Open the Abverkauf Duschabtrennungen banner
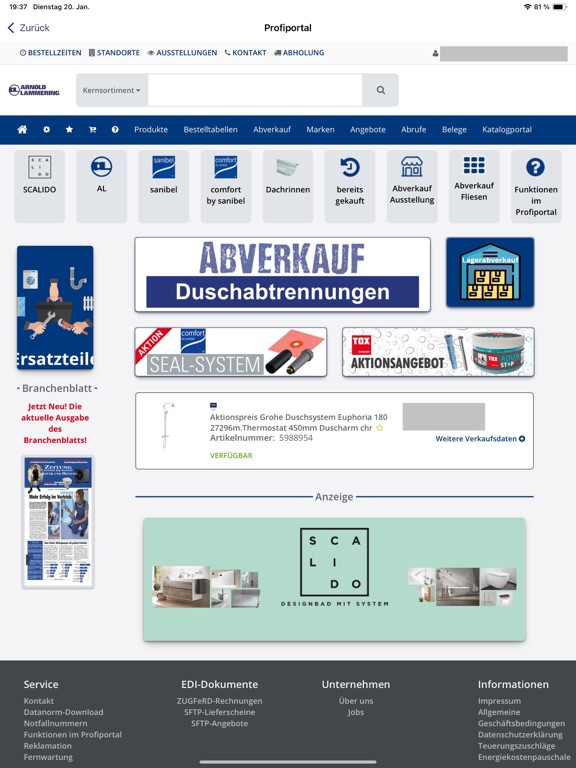This screenshot has width=576, height=768. click(283, 275)
